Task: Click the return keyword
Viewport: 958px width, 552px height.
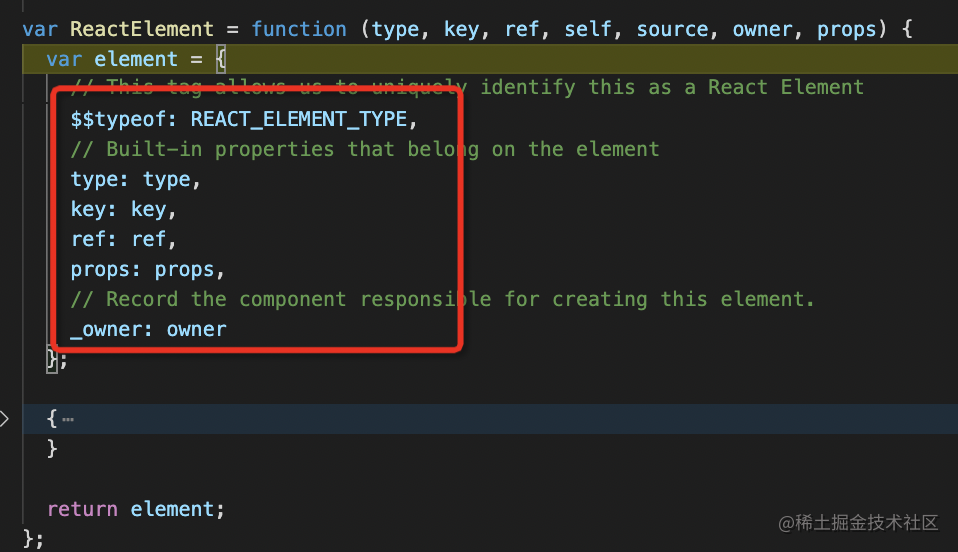Action: coord(82,509)
